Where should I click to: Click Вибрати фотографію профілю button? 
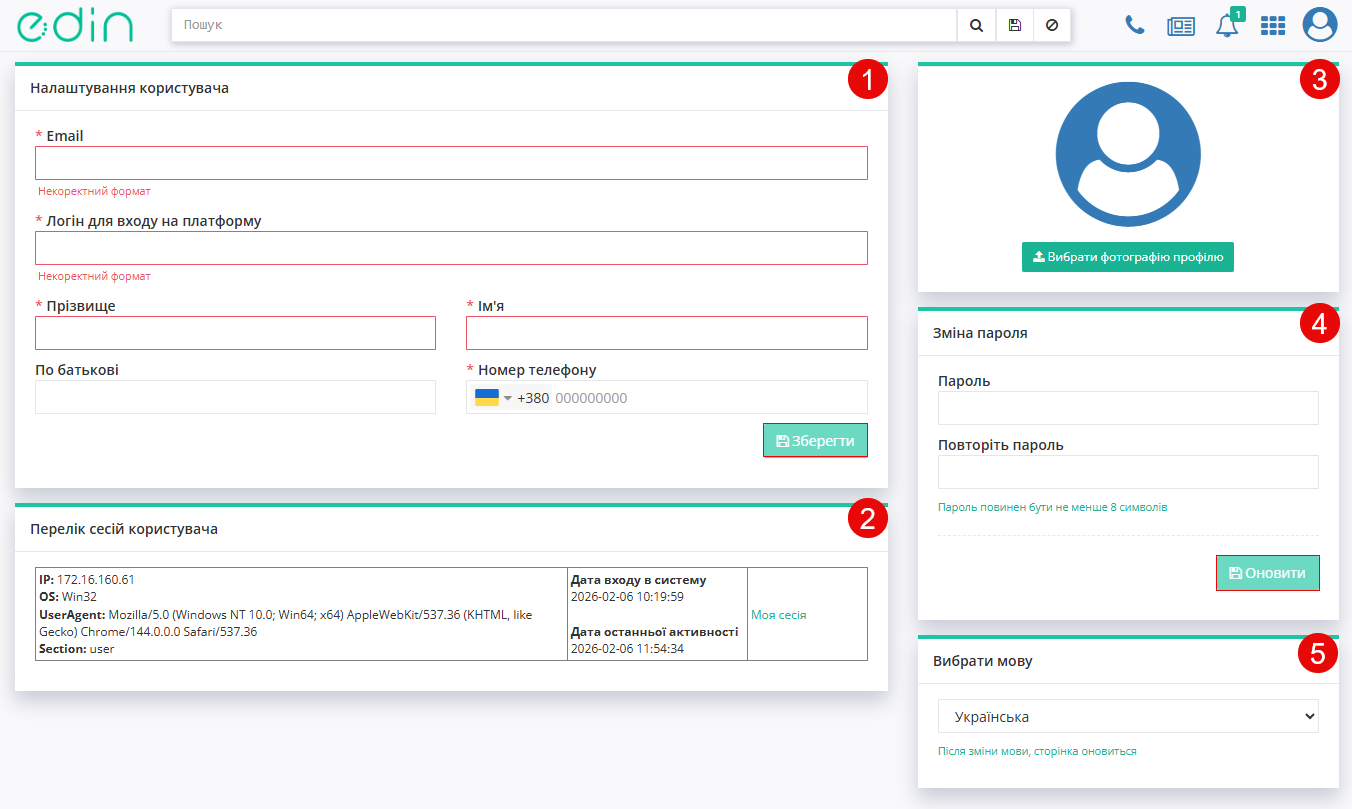[1127, 257]
